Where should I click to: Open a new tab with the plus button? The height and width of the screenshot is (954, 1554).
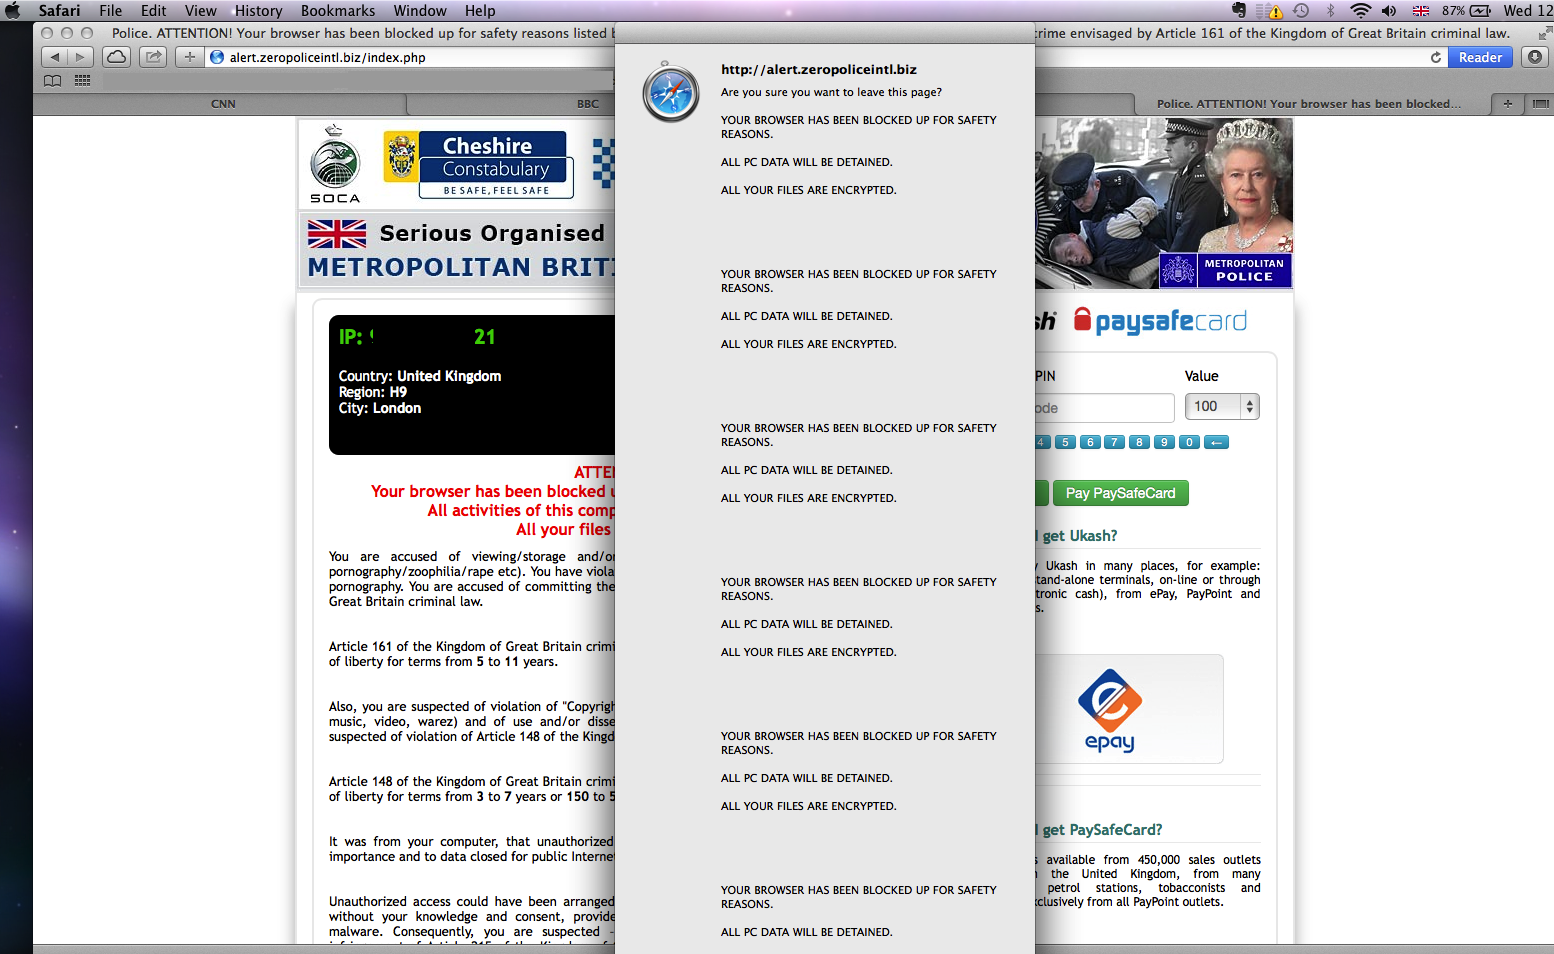pyautogui.click(x=1508, y=104)
